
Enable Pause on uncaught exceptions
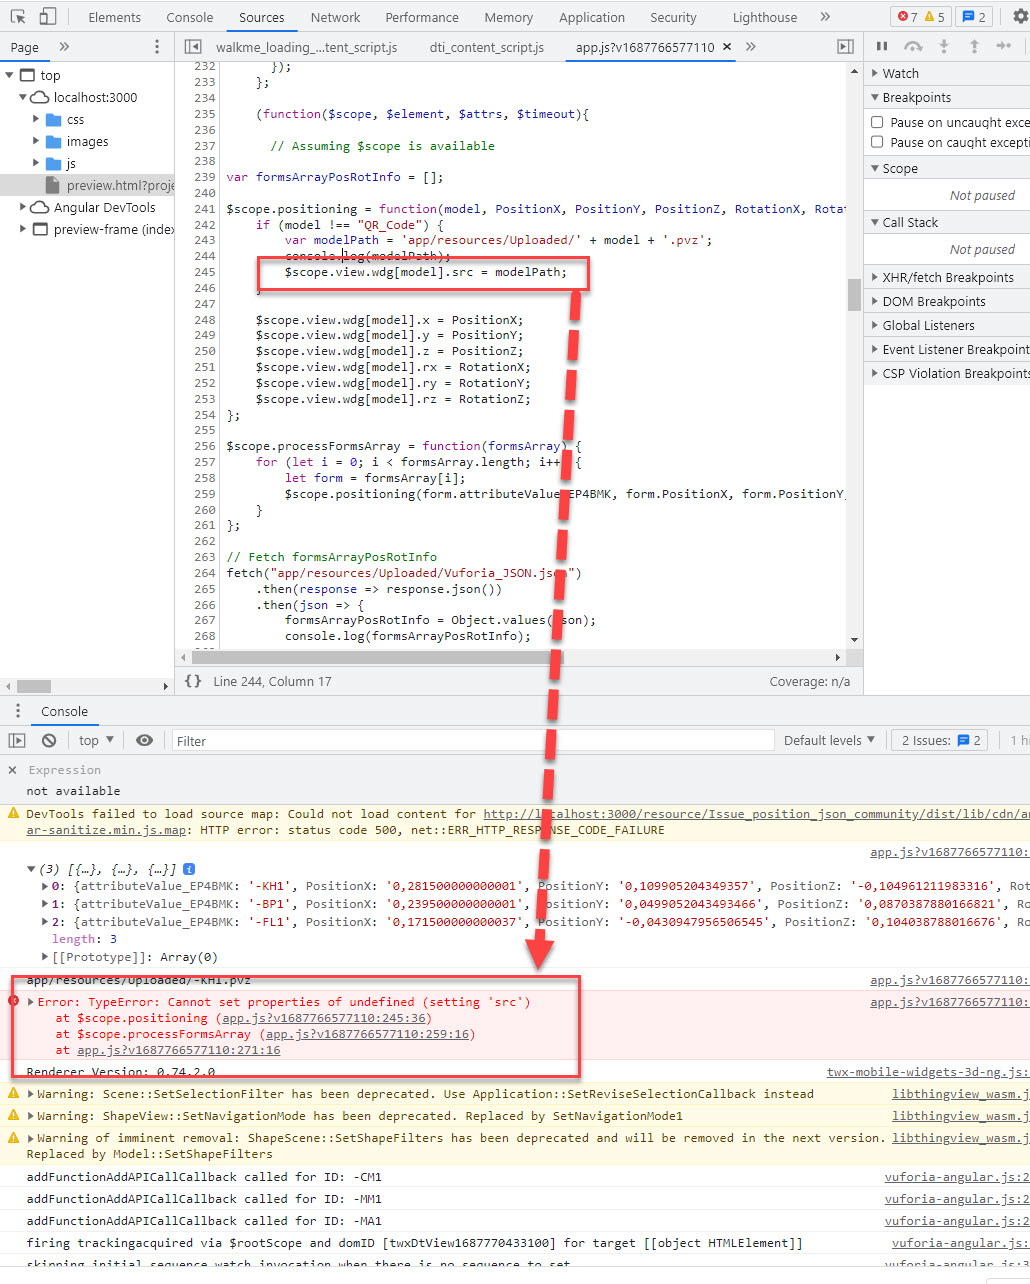pyautogui.click(x=877, y=122)
